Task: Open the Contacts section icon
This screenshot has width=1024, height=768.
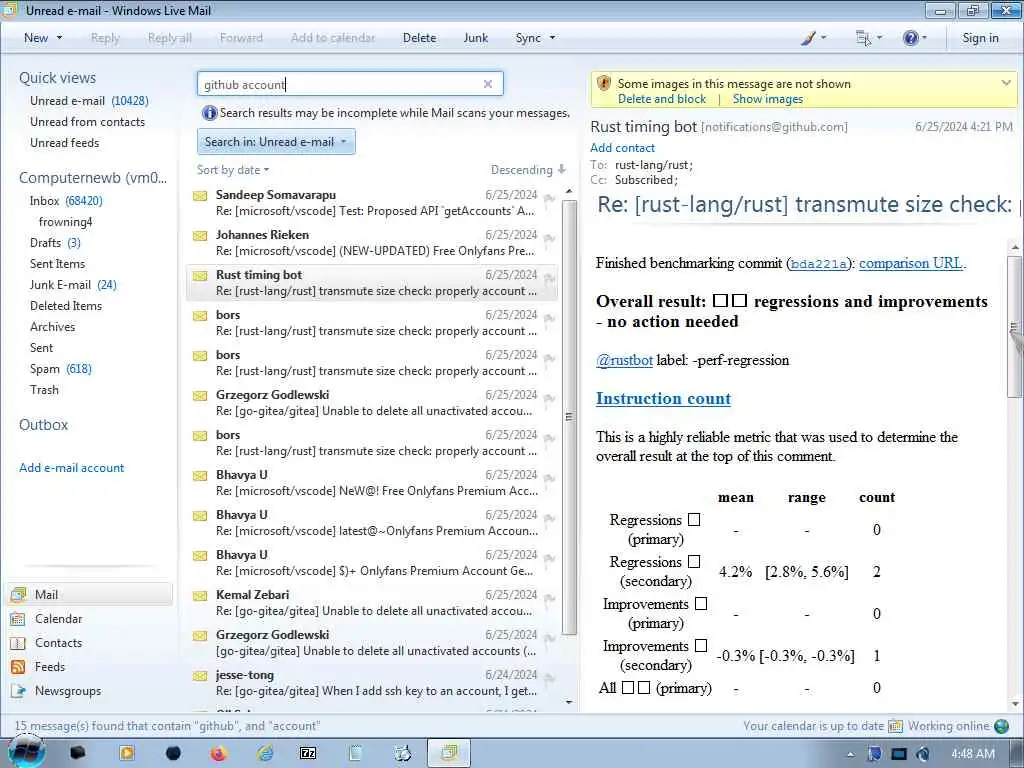Action: 18,643
